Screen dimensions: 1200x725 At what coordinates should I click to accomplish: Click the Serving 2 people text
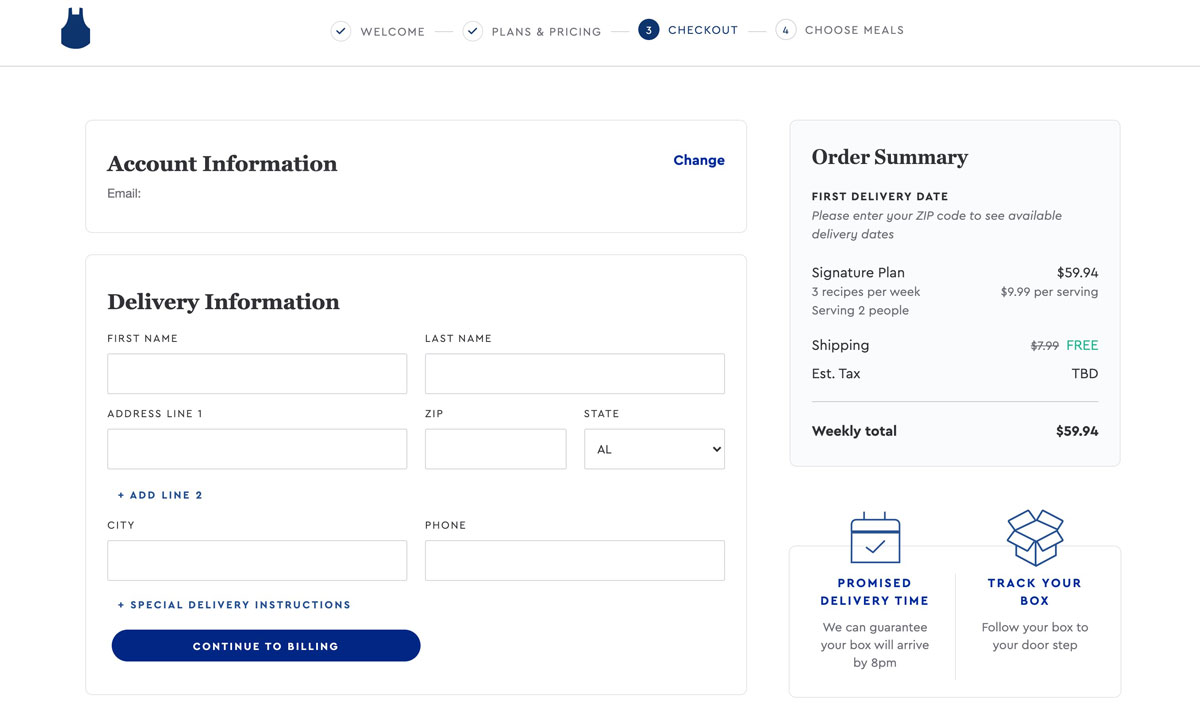[860, 310]
